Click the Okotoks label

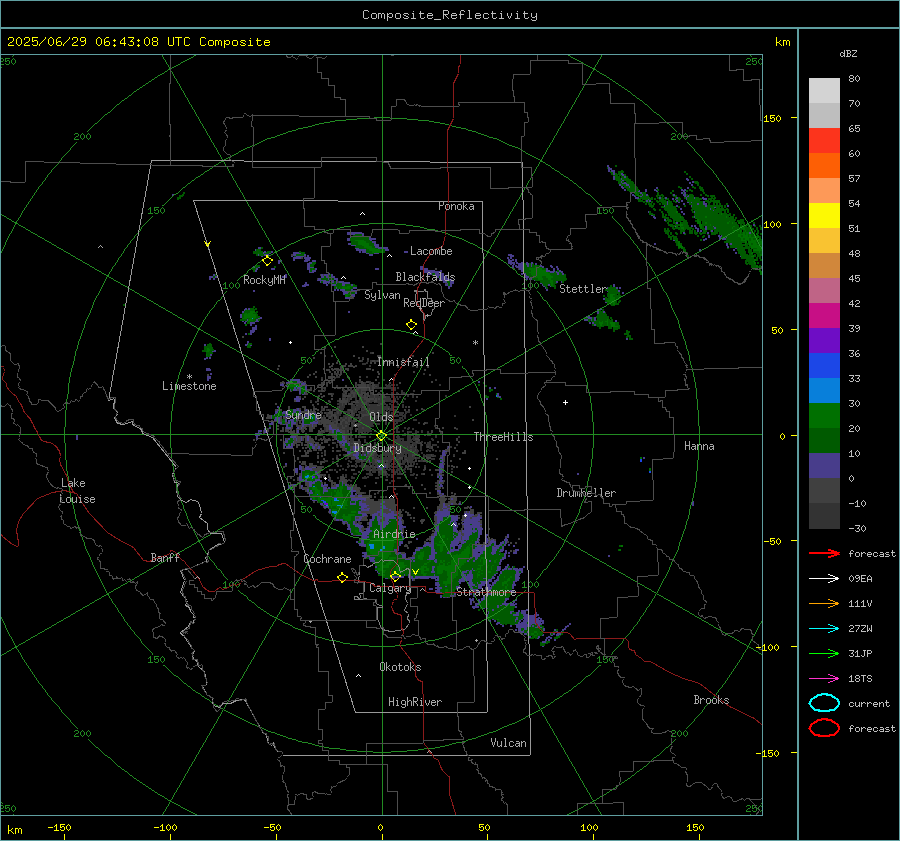coord(400,667)
